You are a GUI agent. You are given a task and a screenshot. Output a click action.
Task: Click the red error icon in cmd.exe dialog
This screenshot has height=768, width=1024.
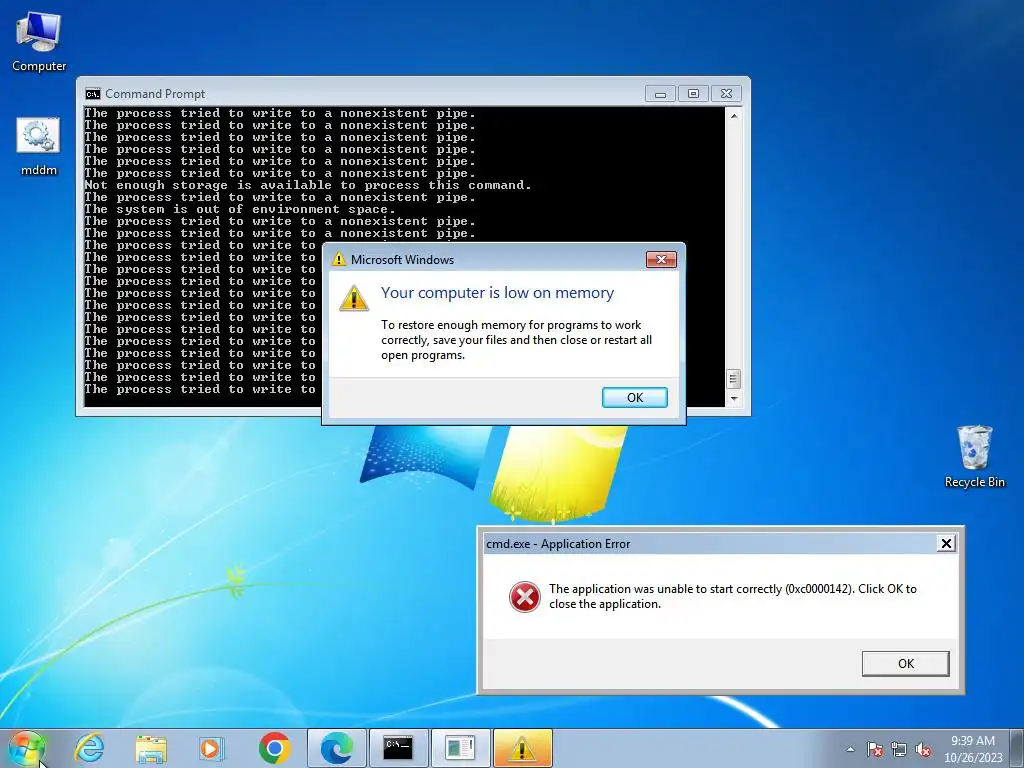[524, 596]
